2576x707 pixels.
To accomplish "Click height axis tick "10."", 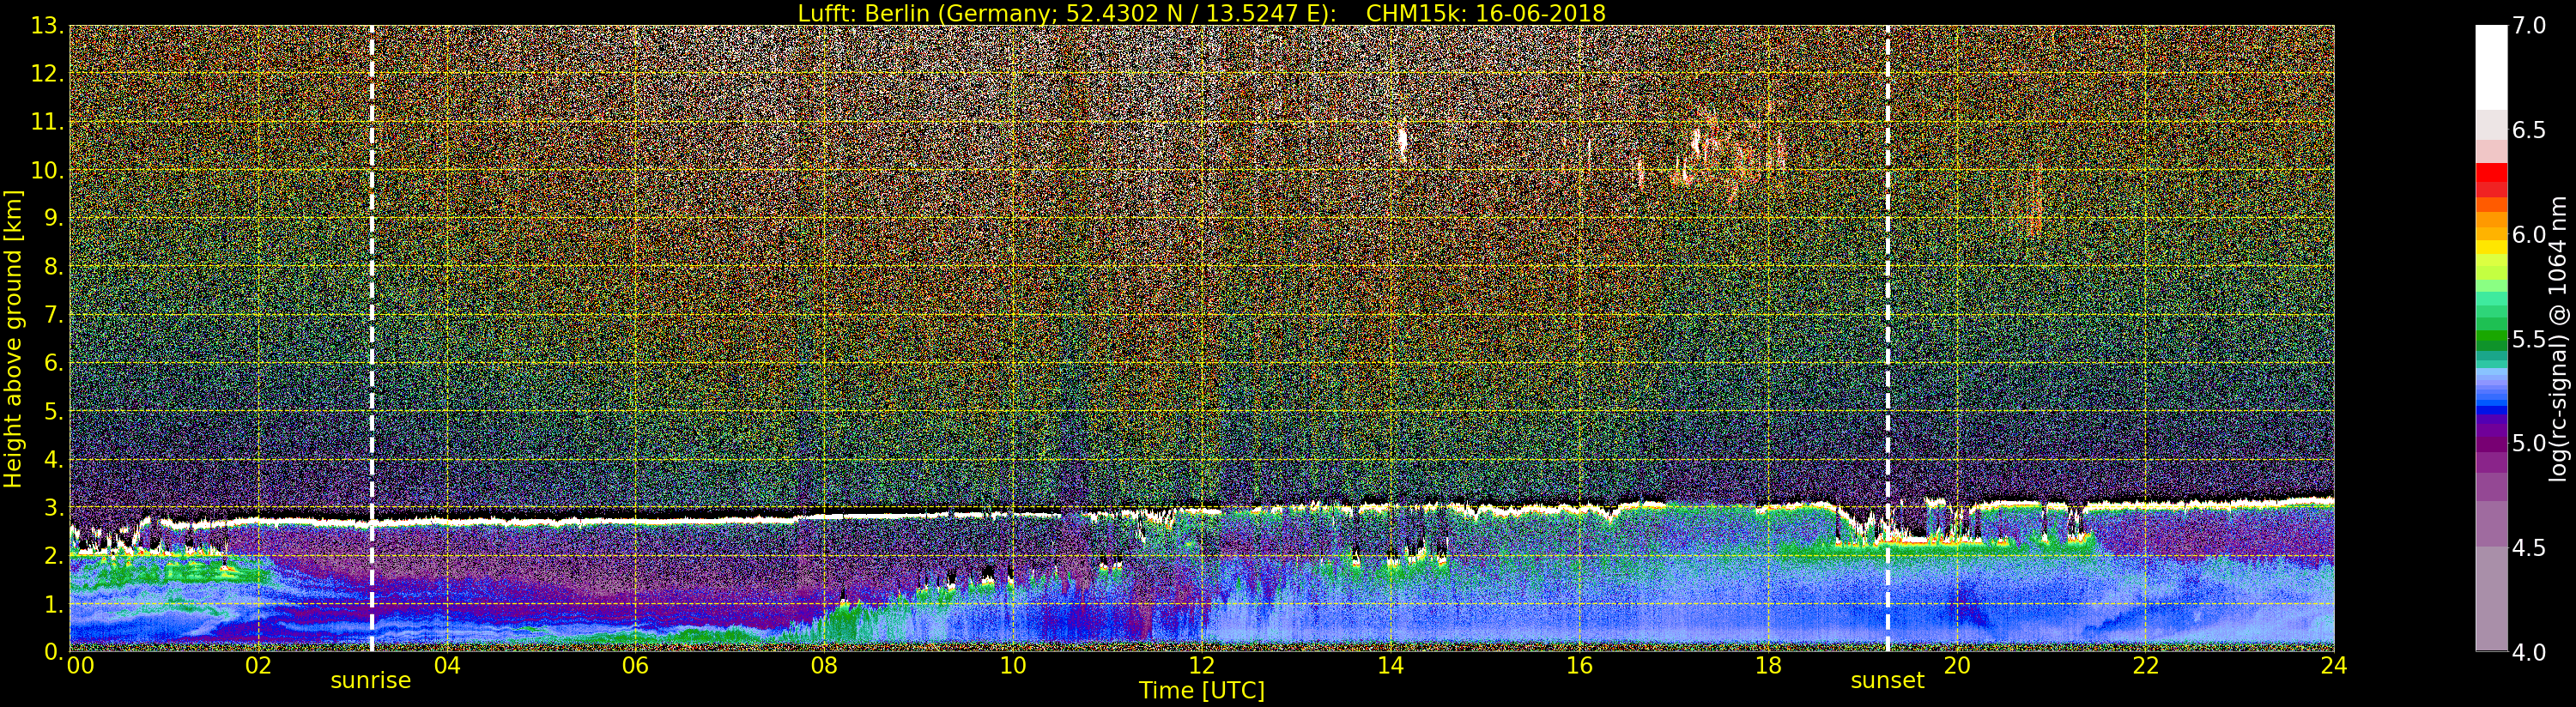I will [x=48, y=170].
